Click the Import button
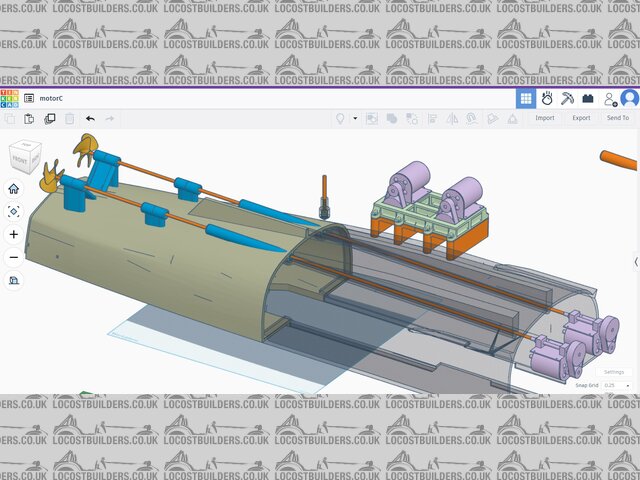The width and height of the screenshot is (640, 480). [544, 118]
